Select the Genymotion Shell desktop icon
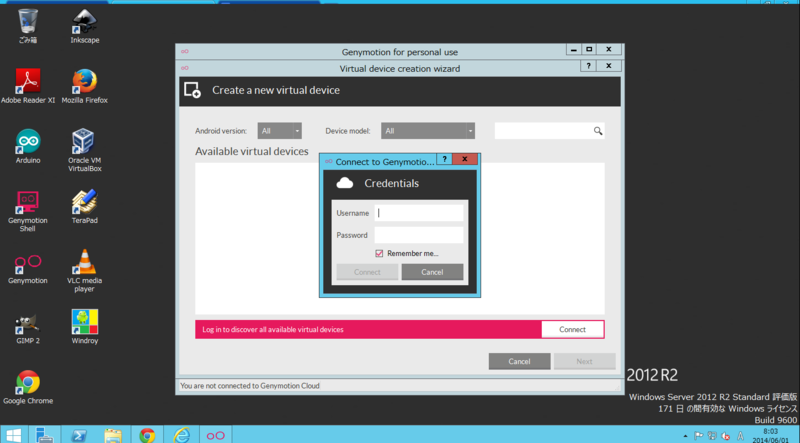Image resolution: width=800 pixels, height=443 pixels. point(28,210)
